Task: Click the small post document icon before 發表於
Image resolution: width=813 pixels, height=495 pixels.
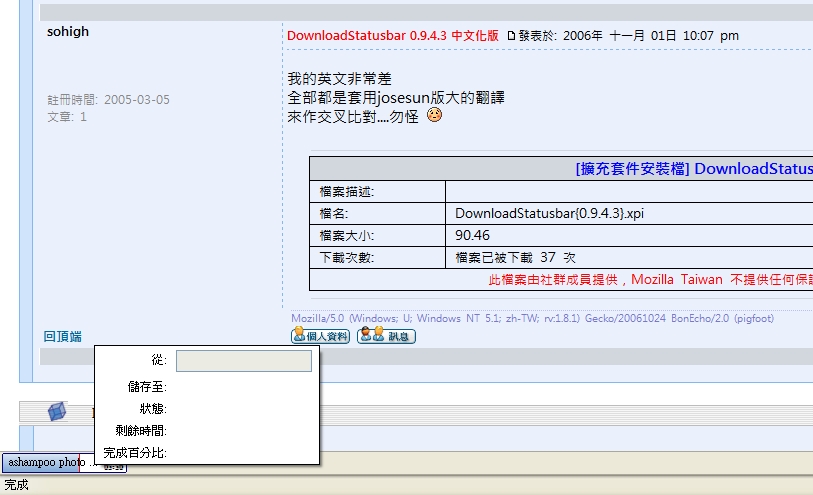Action: tap(511, 35)
